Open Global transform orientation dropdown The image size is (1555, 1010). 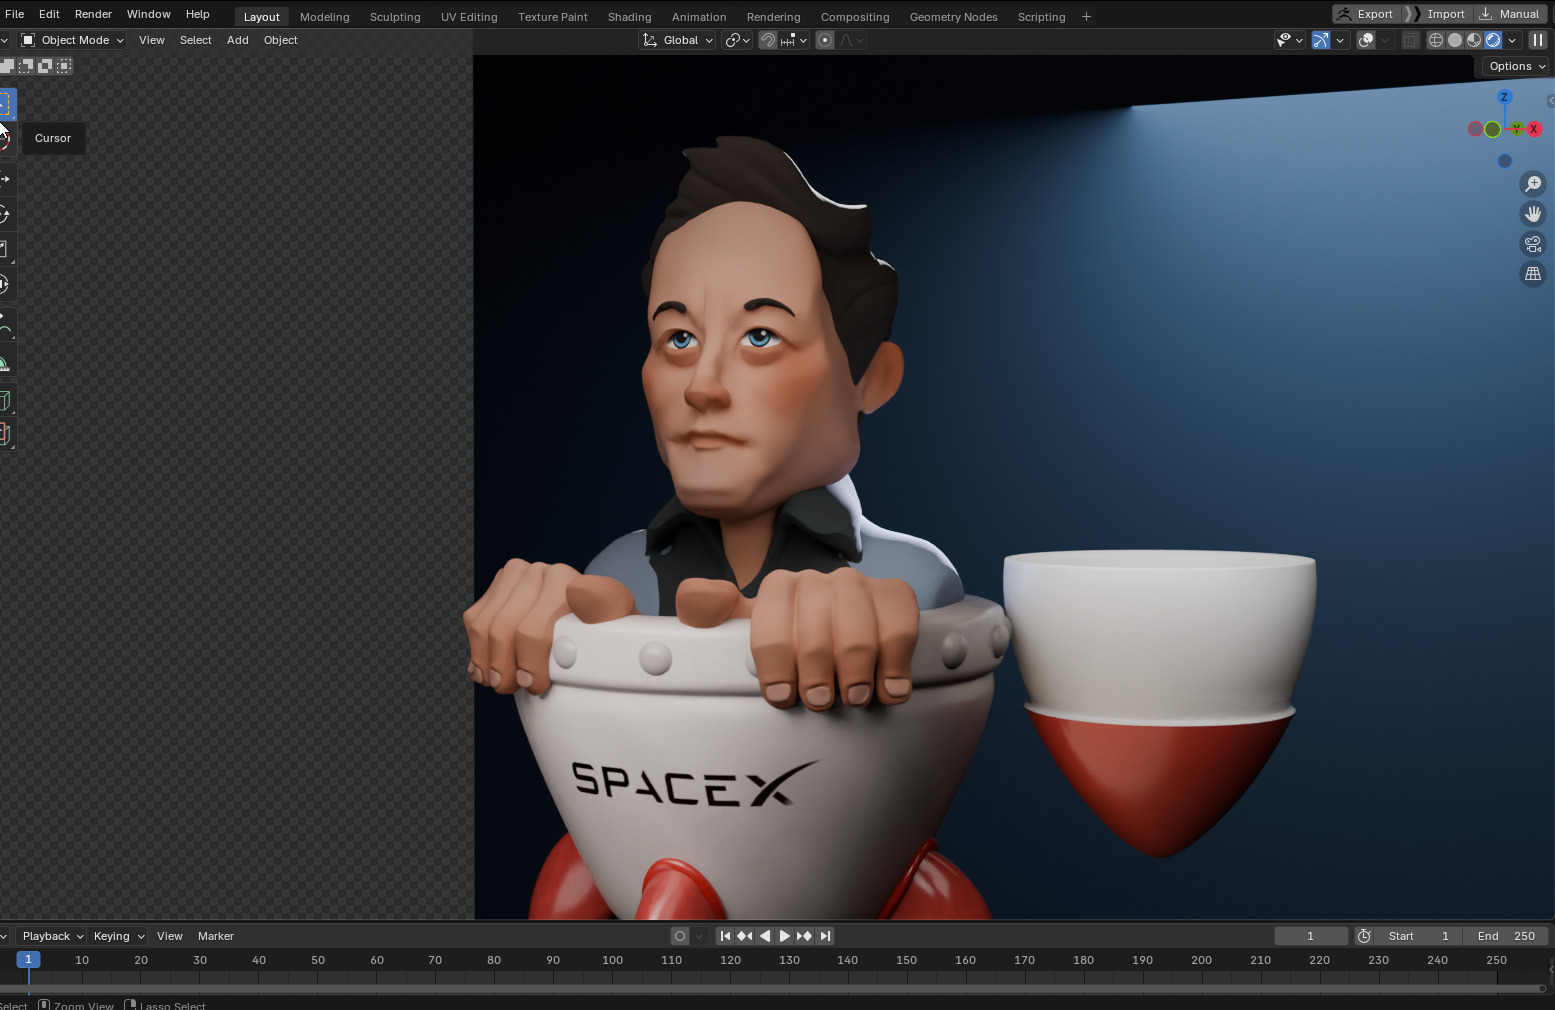tap(677, 40)
